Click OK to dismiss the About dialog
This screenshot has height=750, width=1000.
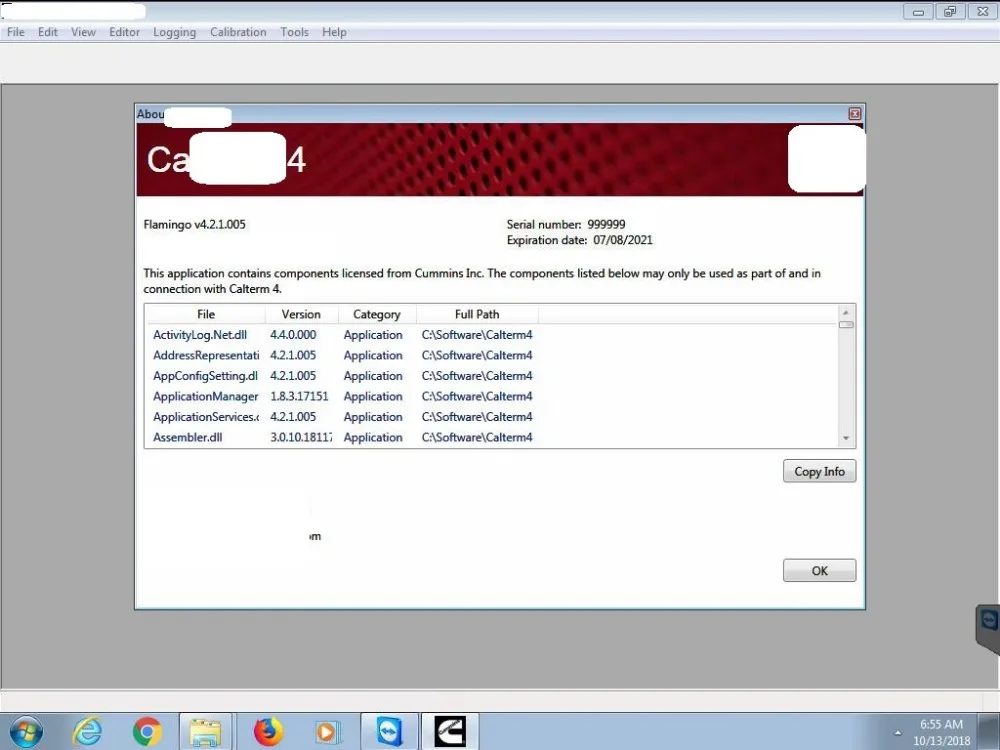(819, 570)
